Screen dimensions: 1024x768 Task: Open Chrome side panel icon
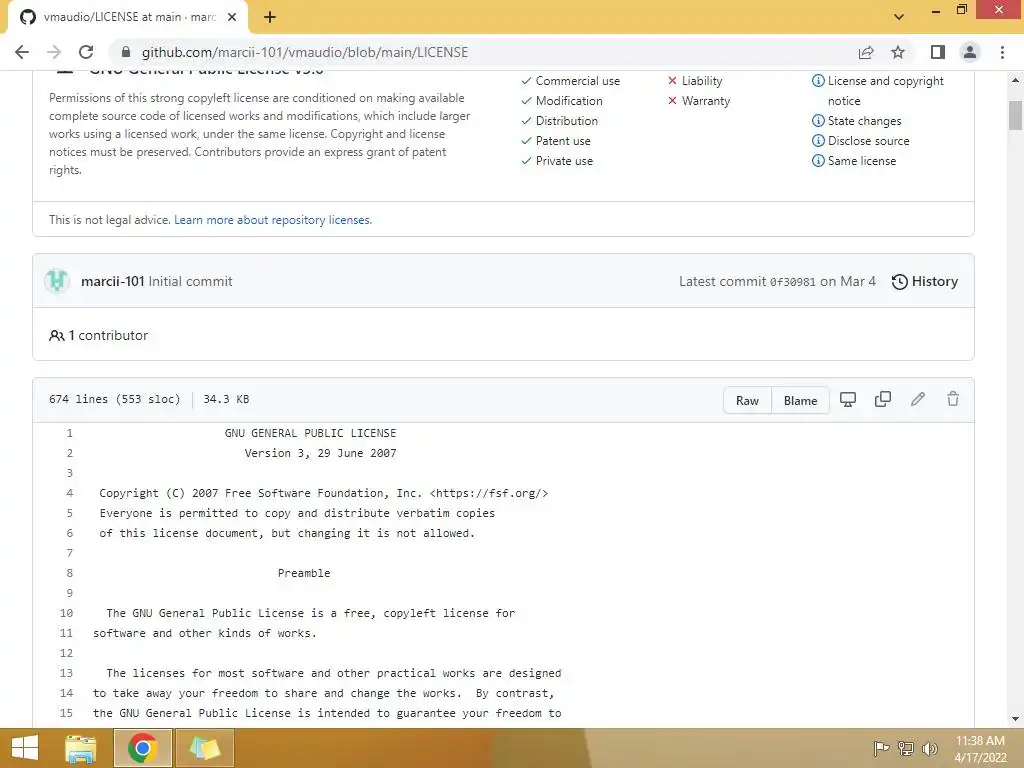click(938, 52)
